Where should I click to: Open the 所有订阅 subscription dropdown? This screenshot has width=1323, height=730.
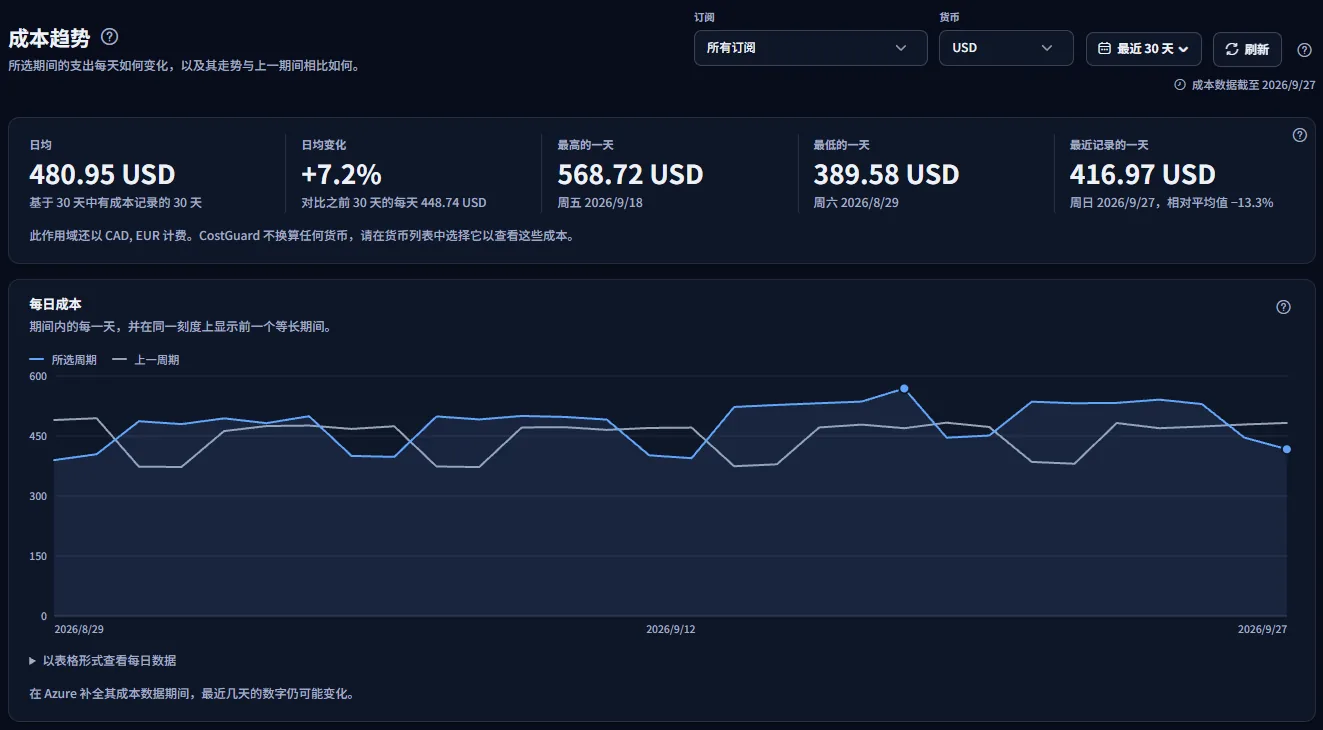click(811, 48)
